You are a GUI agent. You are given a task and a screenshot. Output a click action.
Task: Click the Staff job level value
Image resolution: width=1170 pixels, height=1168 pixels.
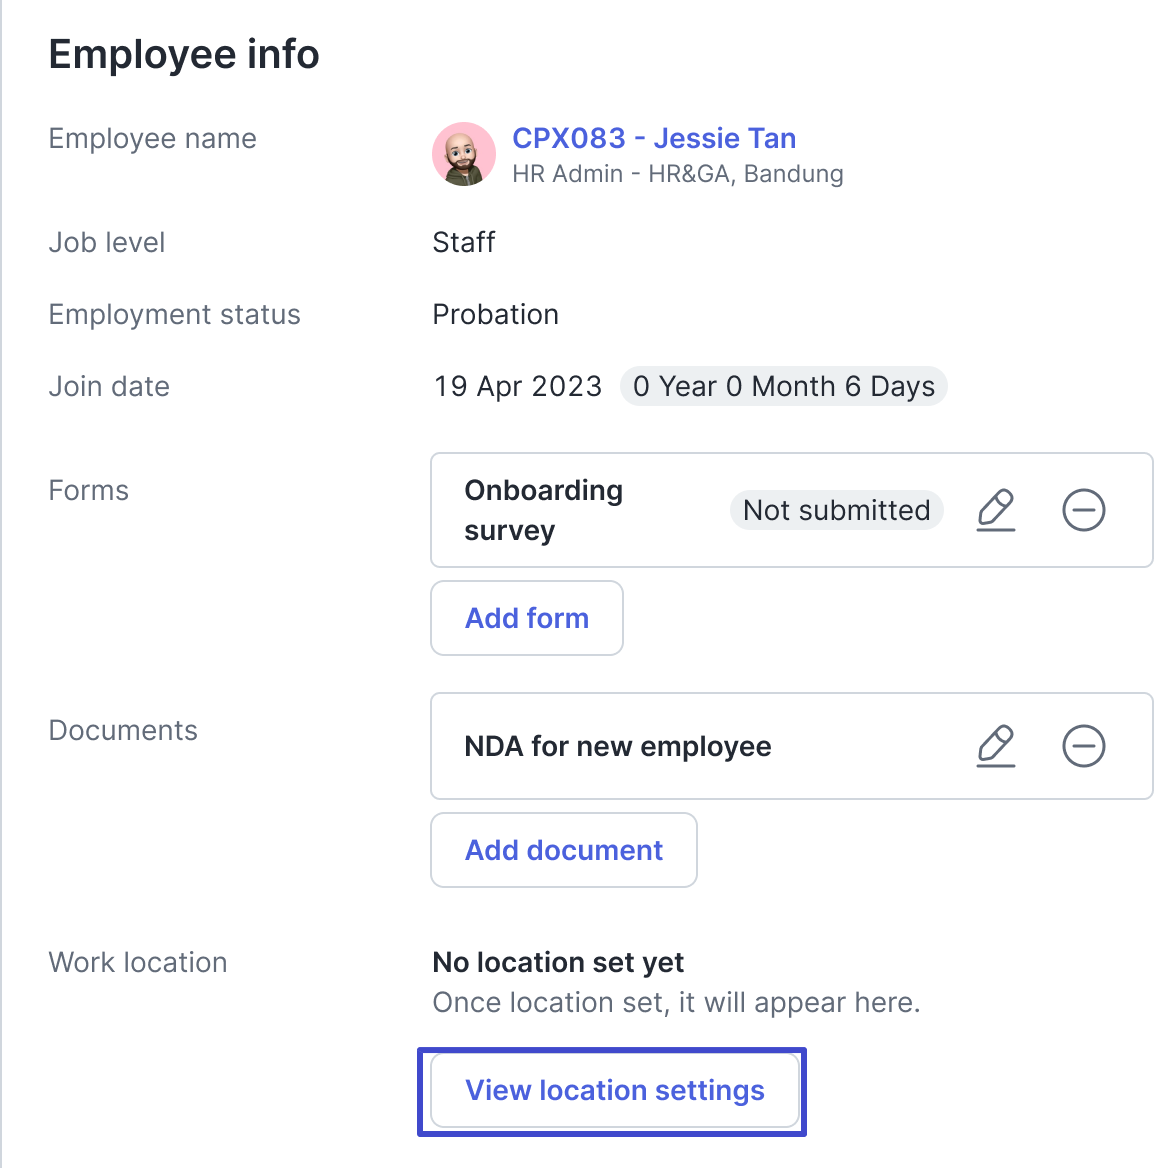tap(463, 242)
